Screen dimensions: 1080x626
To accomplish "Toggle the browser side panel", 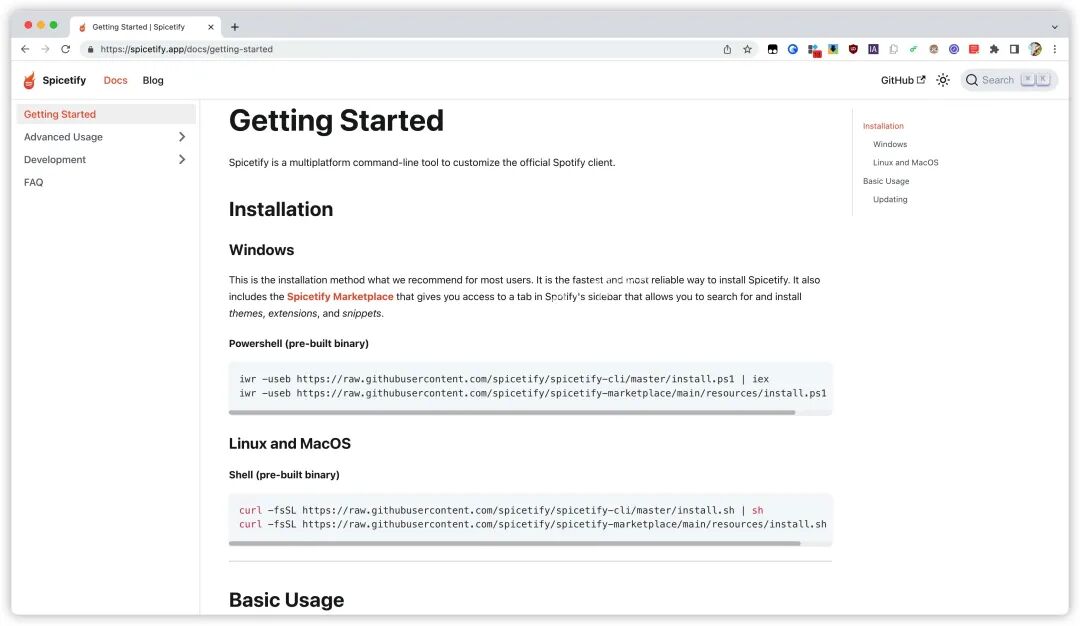I will coord(1015,49).
